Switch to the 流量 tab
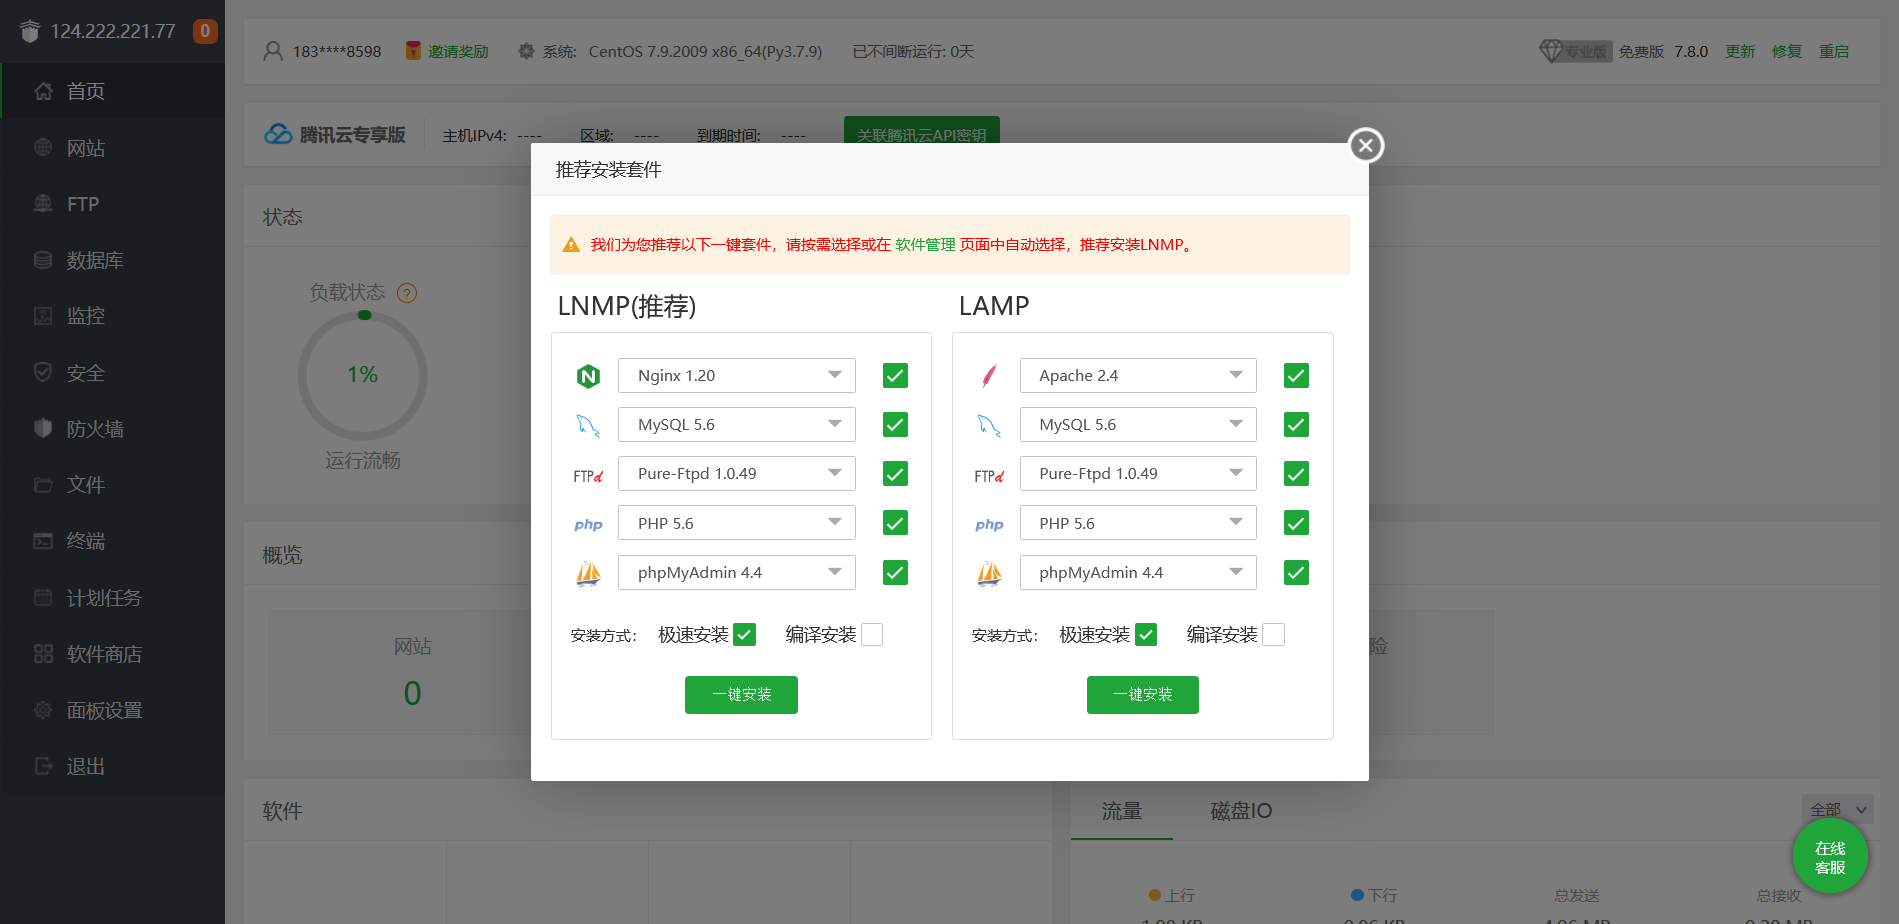 pos(1122,811)
